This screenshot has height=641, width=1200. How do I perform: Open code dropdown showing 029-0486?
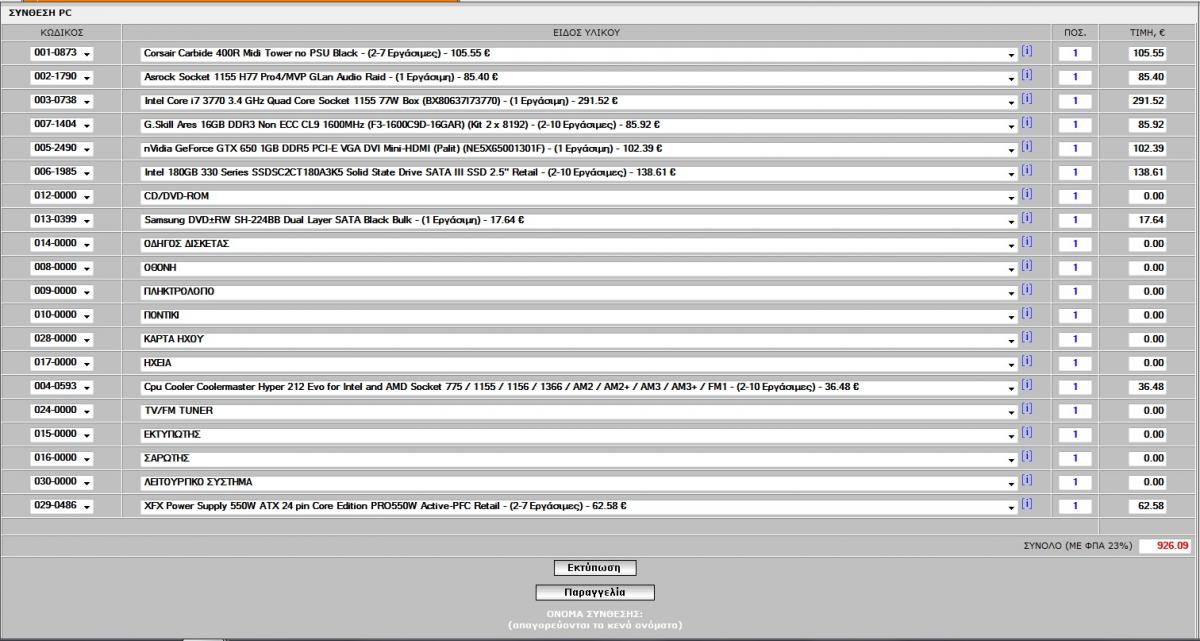(x=61, y=506)
